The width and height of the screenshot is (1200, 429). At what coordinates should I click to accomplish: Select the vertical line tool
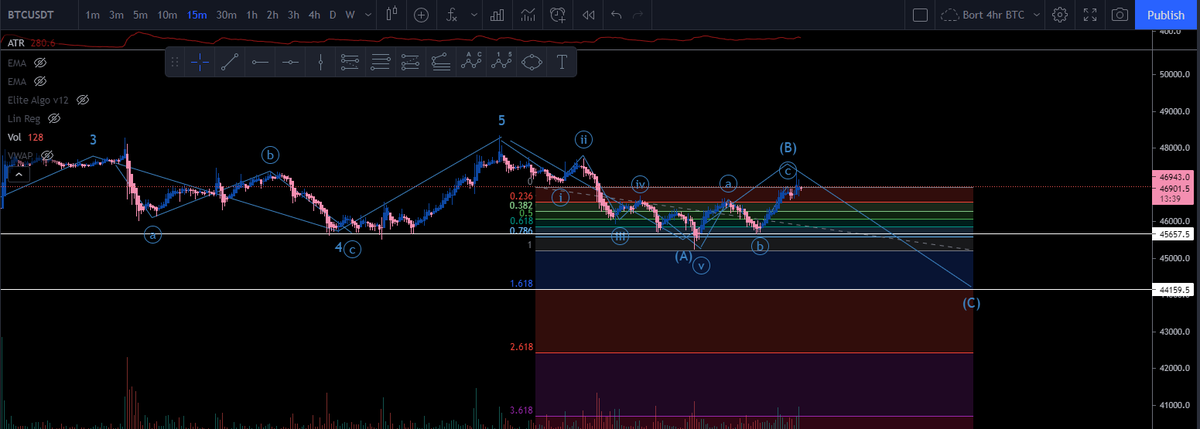click(320, 62)
